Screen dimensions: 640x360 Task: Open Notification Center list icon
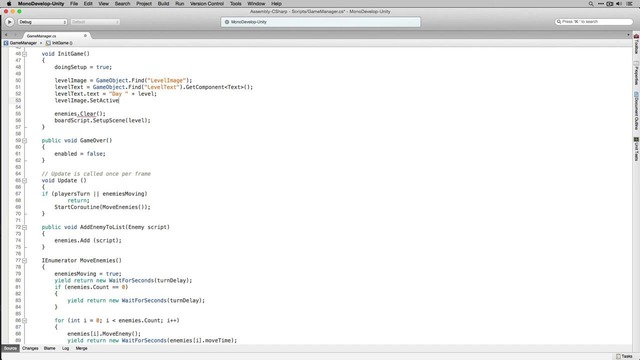(629, 4)
